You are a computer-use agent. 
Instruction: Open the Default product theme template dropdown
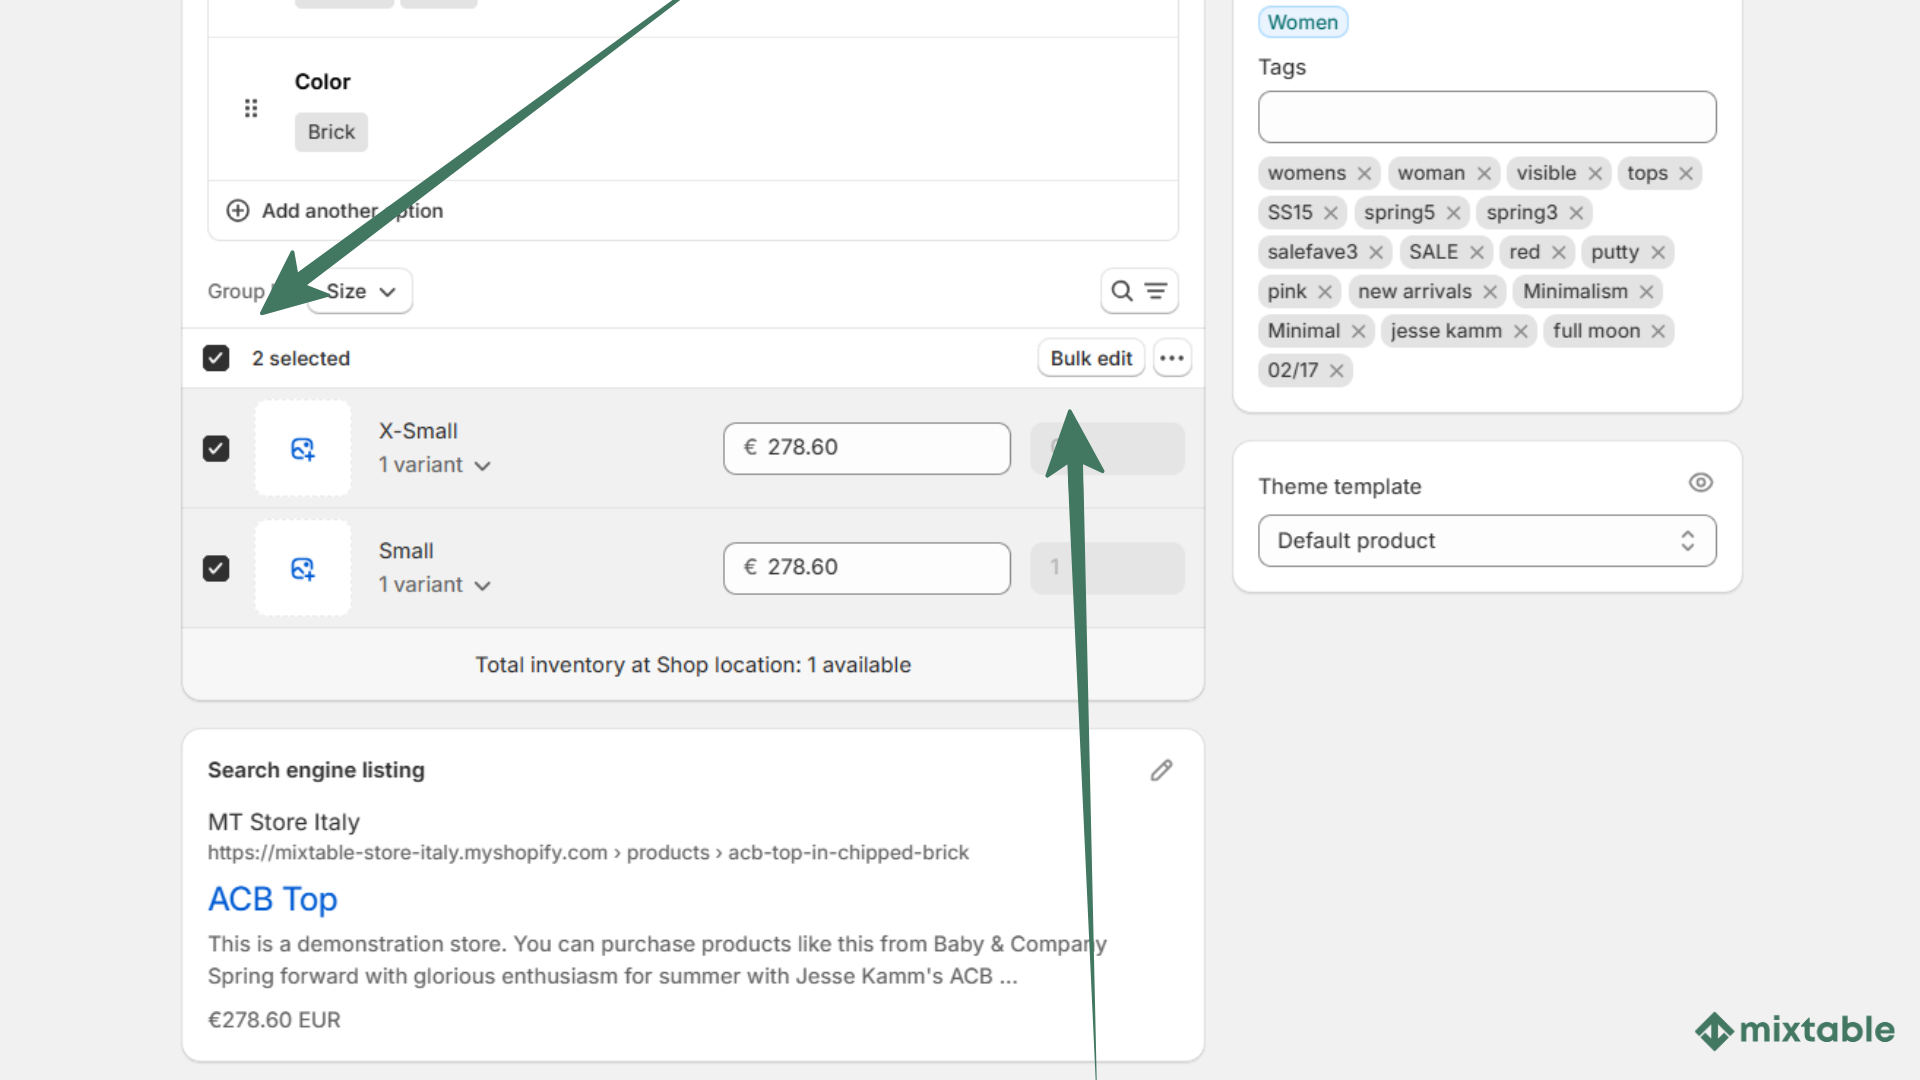point(1487,540)
